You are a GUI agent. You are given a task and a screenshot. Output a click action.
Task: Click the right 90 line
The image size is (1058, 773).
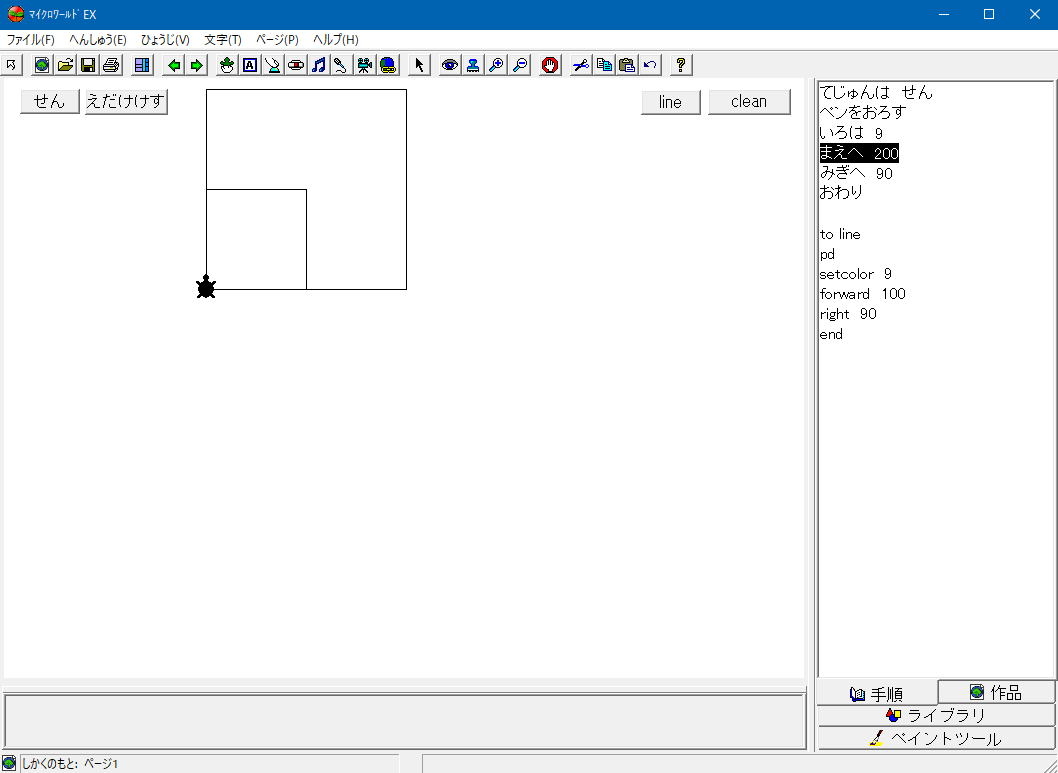point(848,314)
